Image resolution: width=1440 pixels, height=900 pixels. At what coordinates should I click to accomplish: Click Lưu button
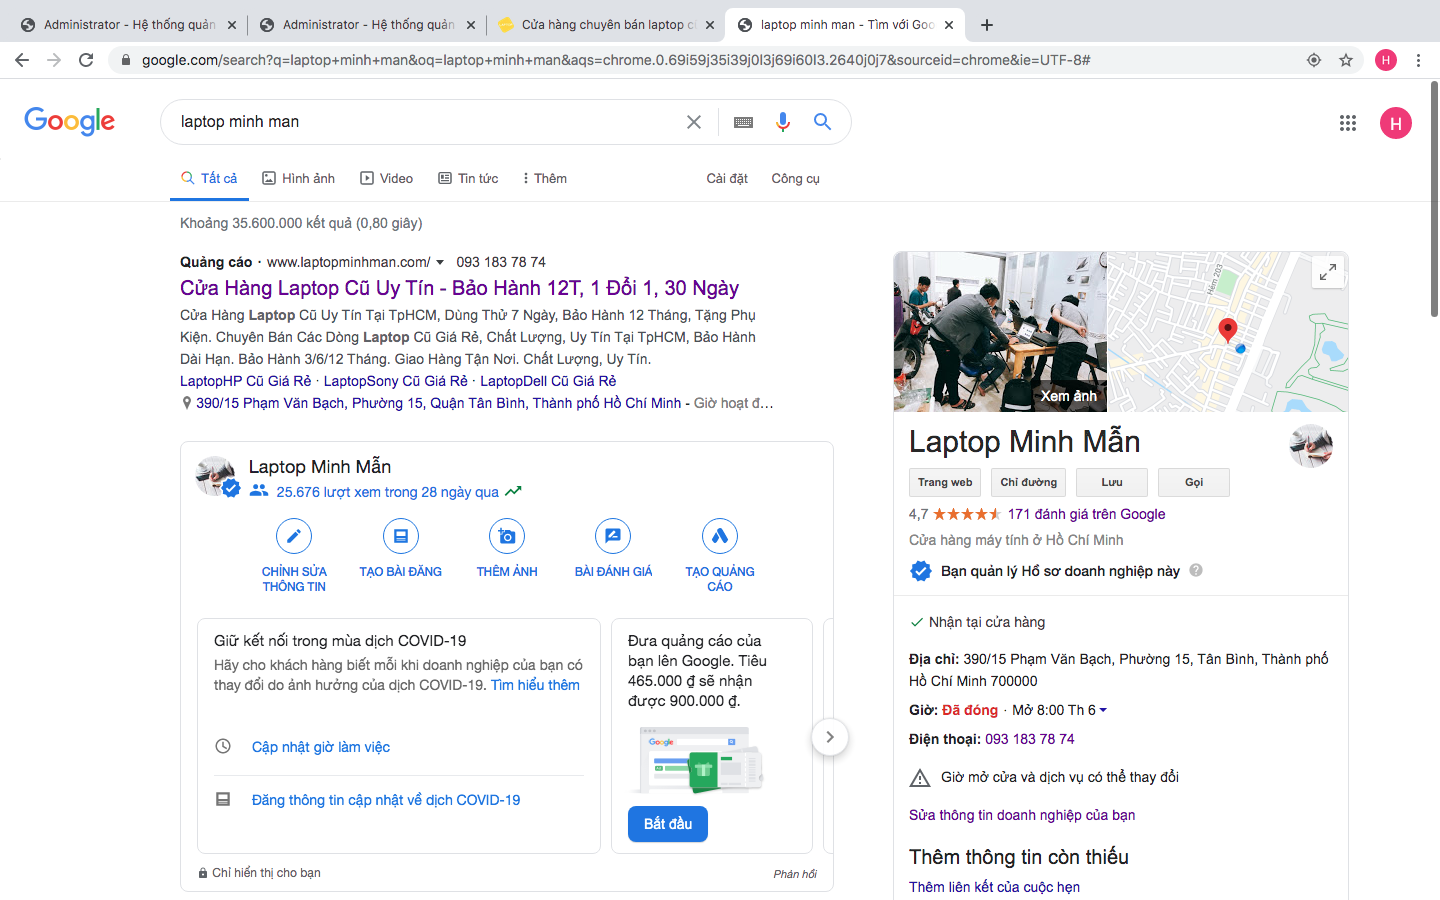[1112, 482]
